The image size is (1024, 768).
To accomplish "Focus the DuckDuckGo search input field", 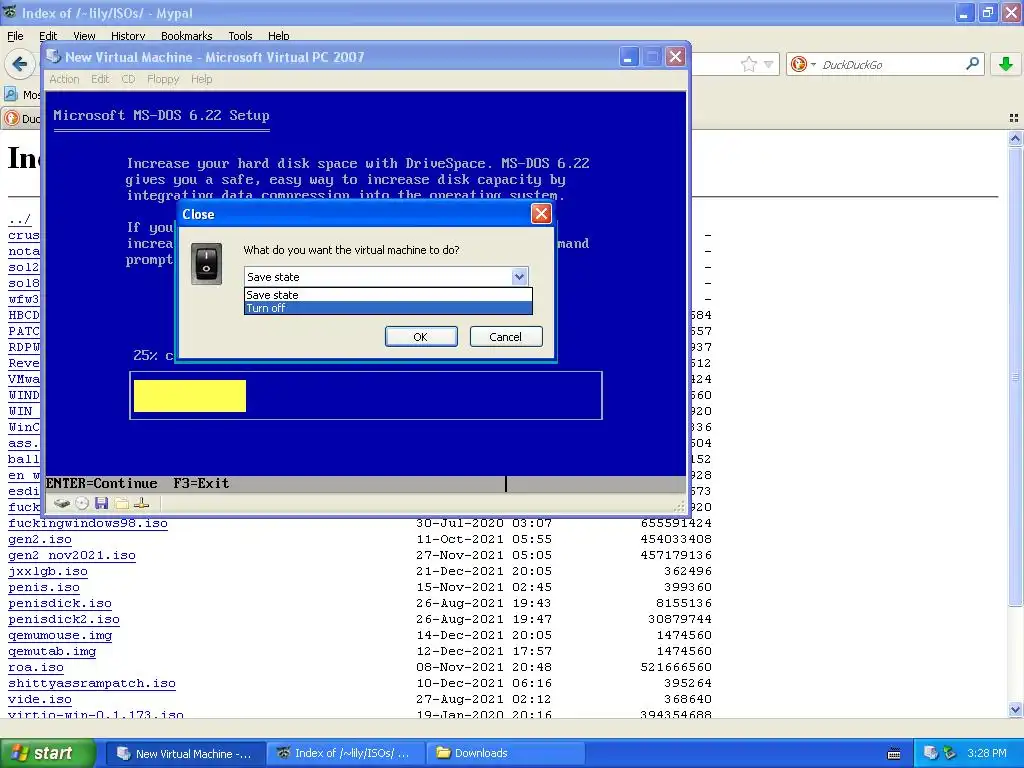I will pyautogui.click(x=890, y=64).
